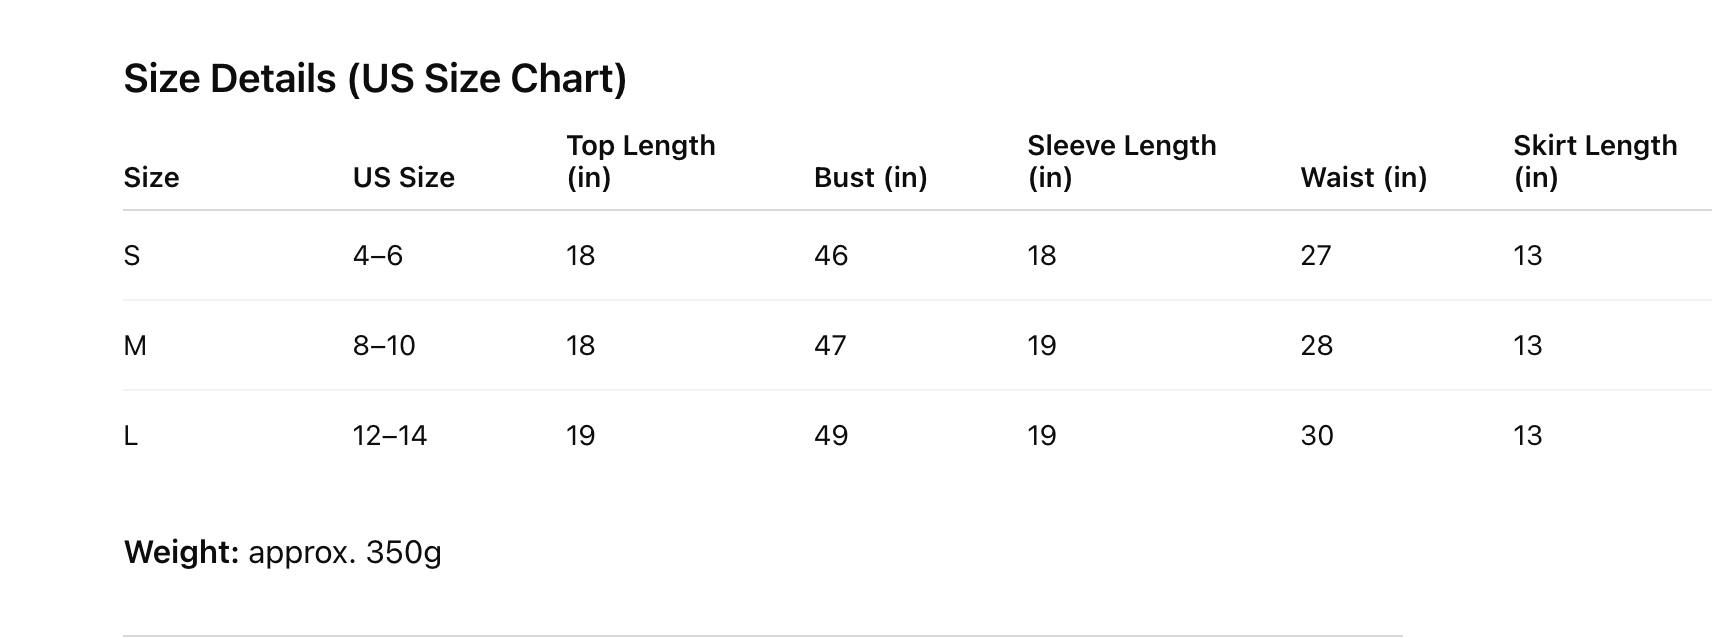Image resolution: width=1734 pixels, height=638 pixels.
Task: Click the Sleeve Length column header
Action: pyautogui.click(x=1121, y=161)
